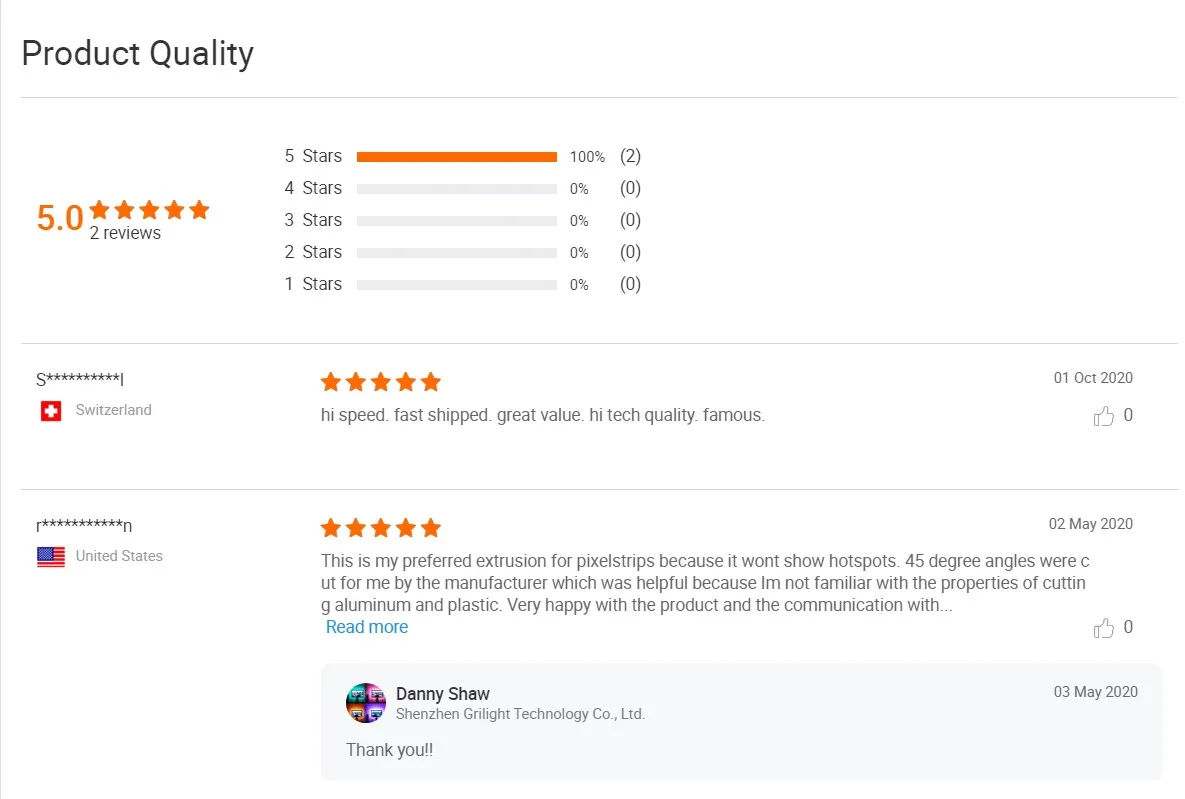Click the orange 5 Stars progress bar

coord(456,157)
